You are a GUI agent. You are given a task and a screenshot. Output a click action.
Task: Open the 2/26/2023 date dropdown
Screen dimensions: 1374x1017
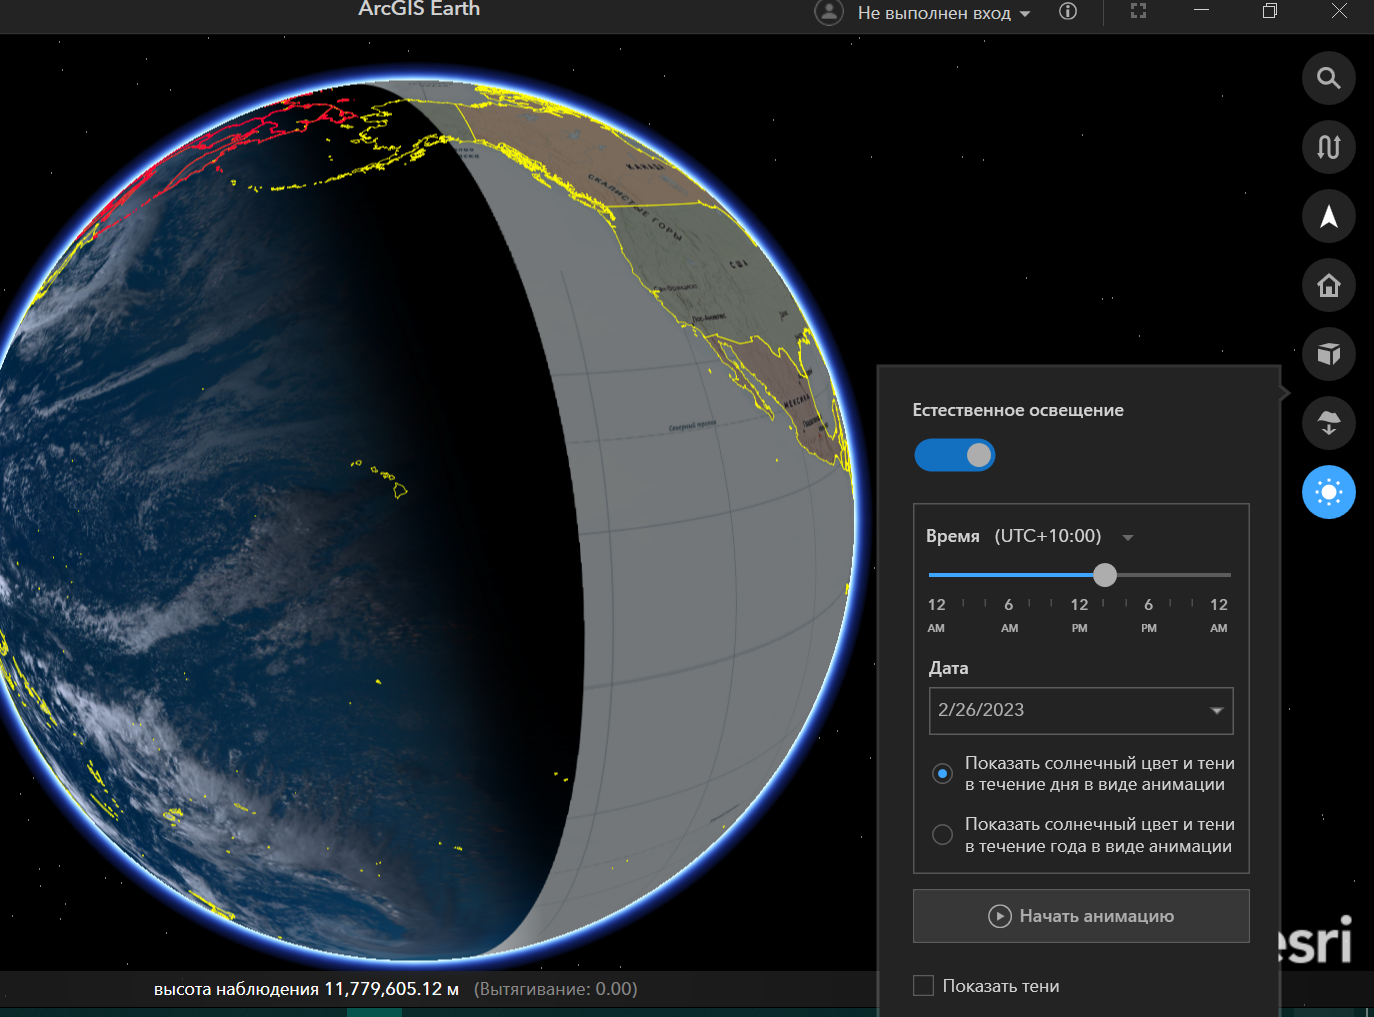click(1081, 710)
